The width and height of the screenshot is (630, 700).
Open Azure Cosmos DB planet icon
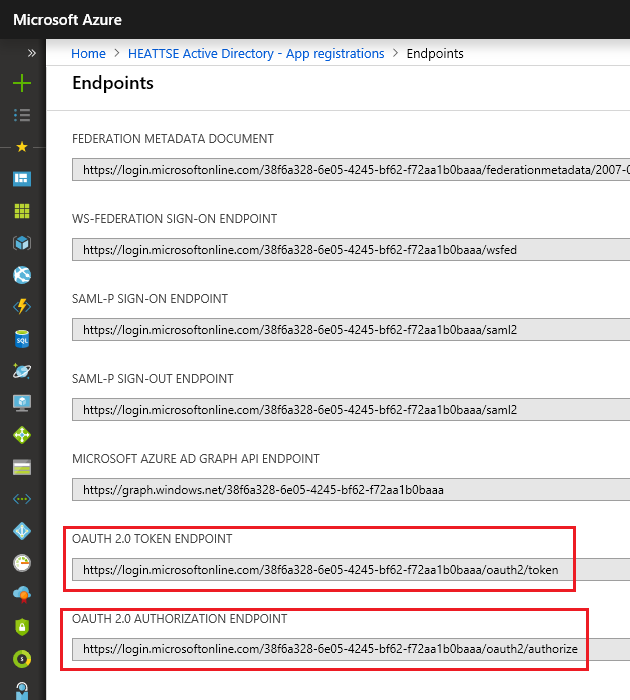click(x=21, y=371)
